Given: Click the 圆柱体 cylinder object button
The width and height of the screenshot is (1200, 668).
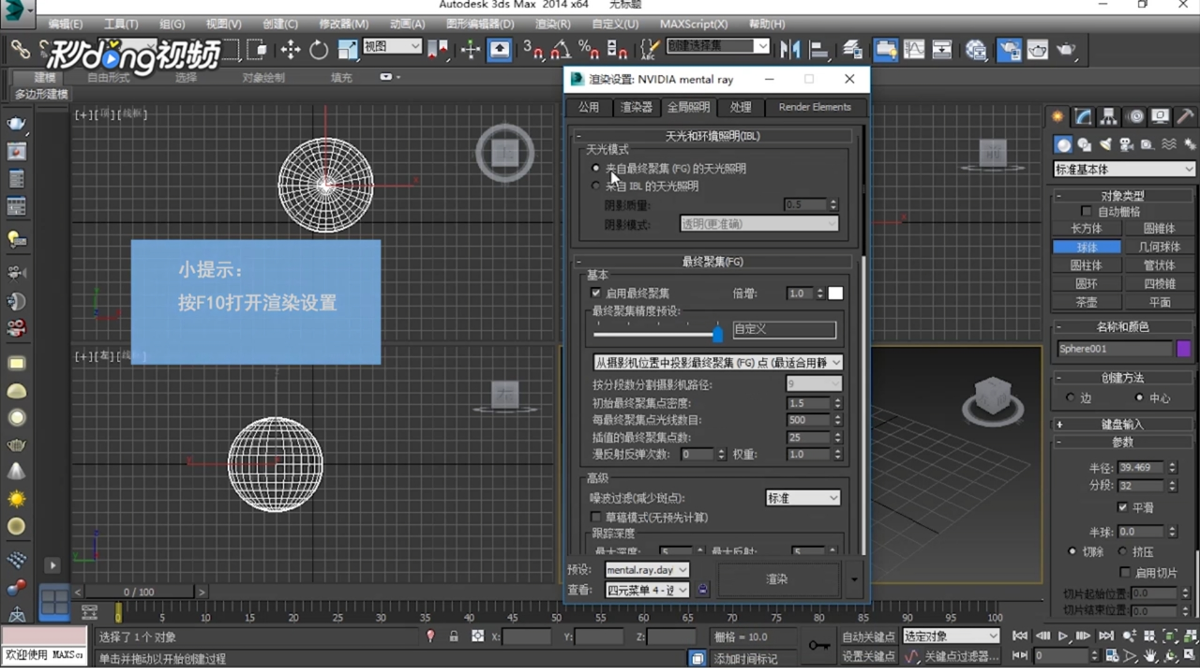Looking at the screenshot, I should click(x=1086, y=265).
